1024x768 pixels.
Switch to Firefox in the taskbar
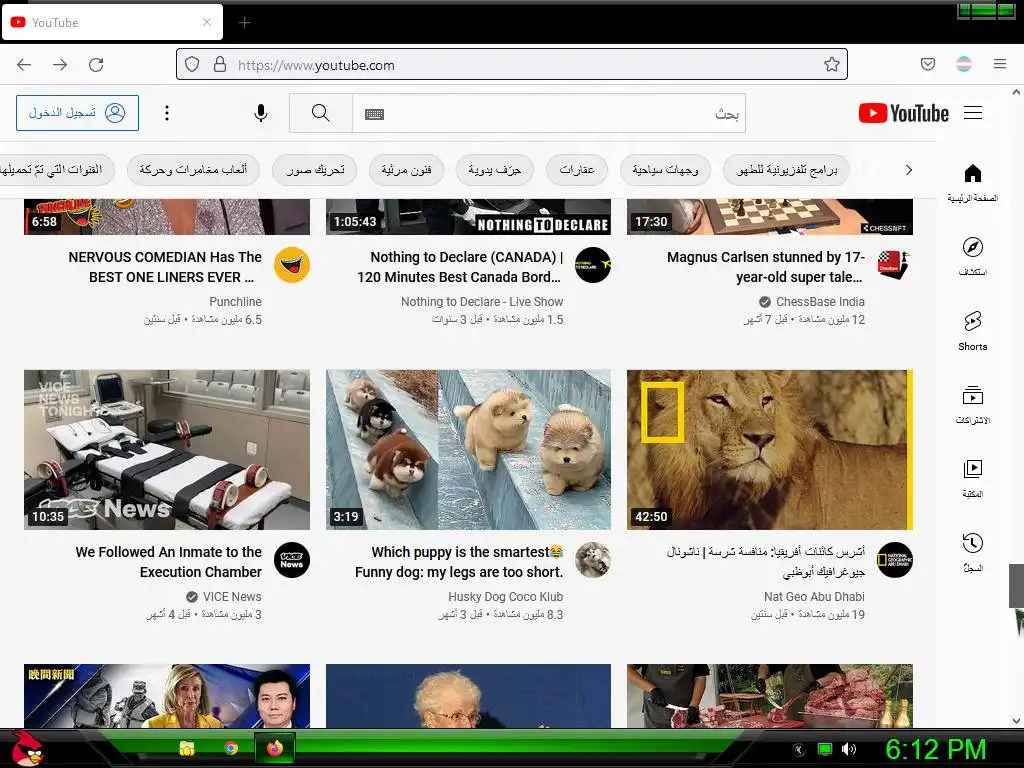pos(275,748)
